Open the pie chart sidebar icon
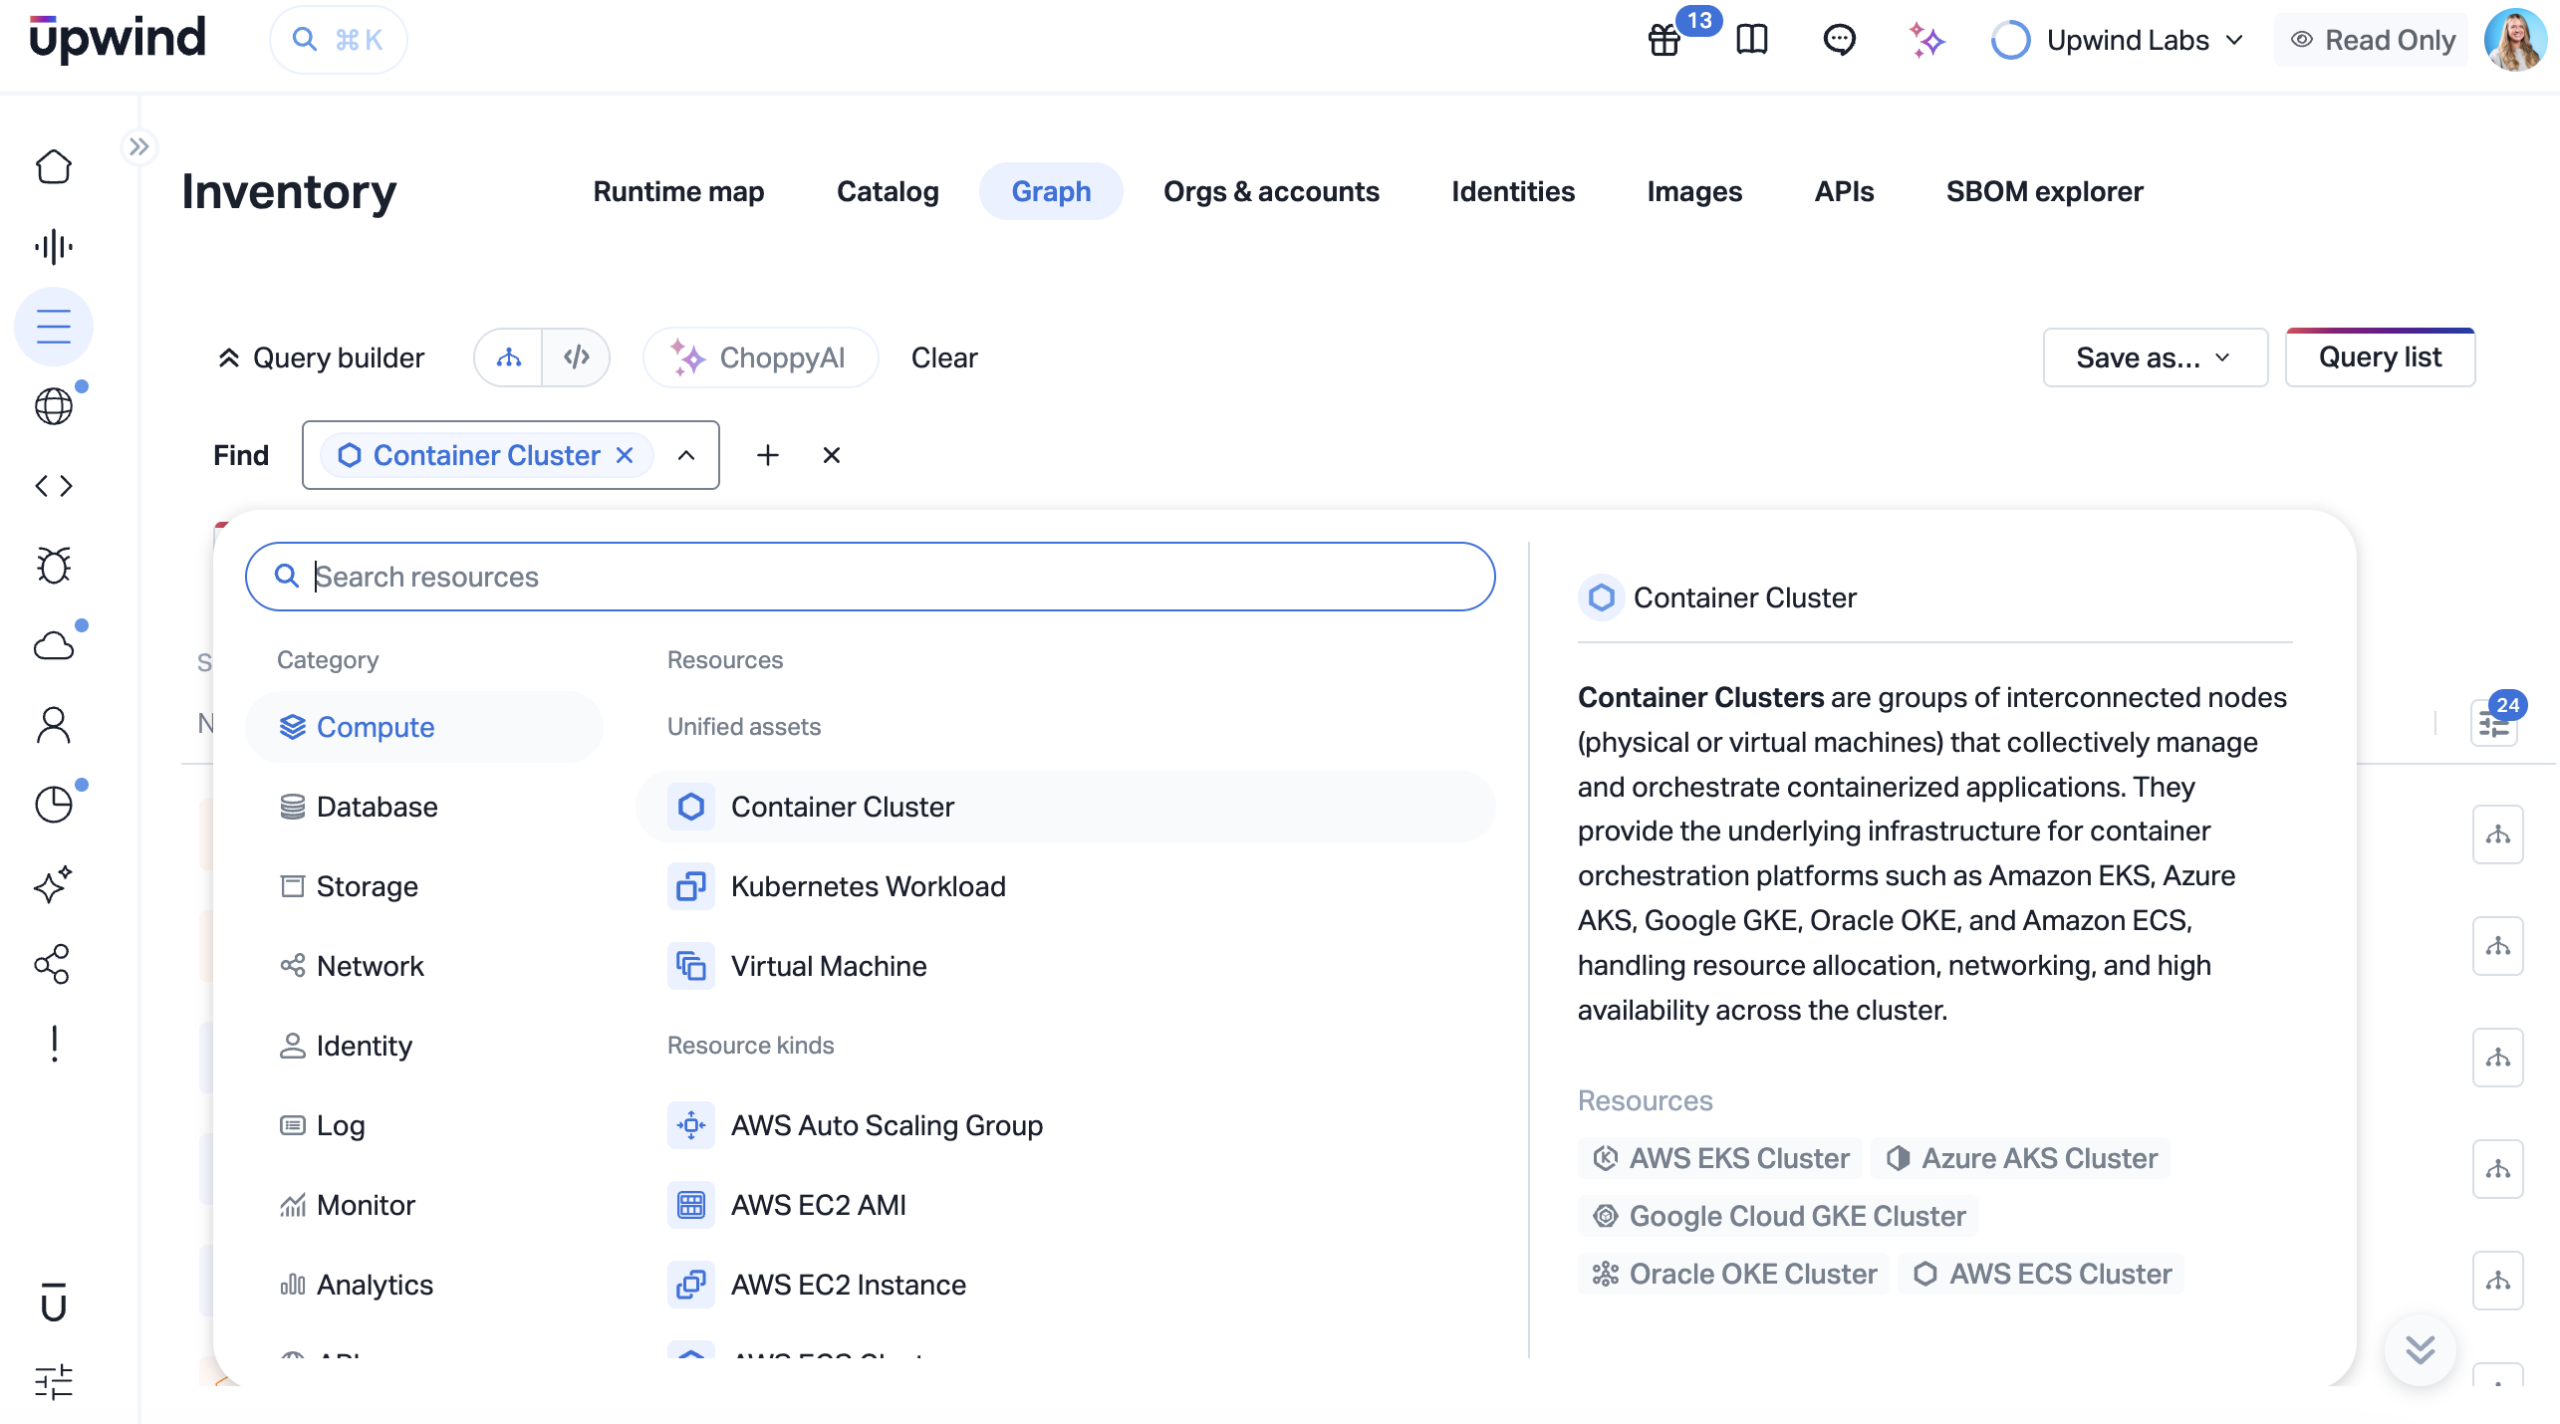 pos(54,805)
